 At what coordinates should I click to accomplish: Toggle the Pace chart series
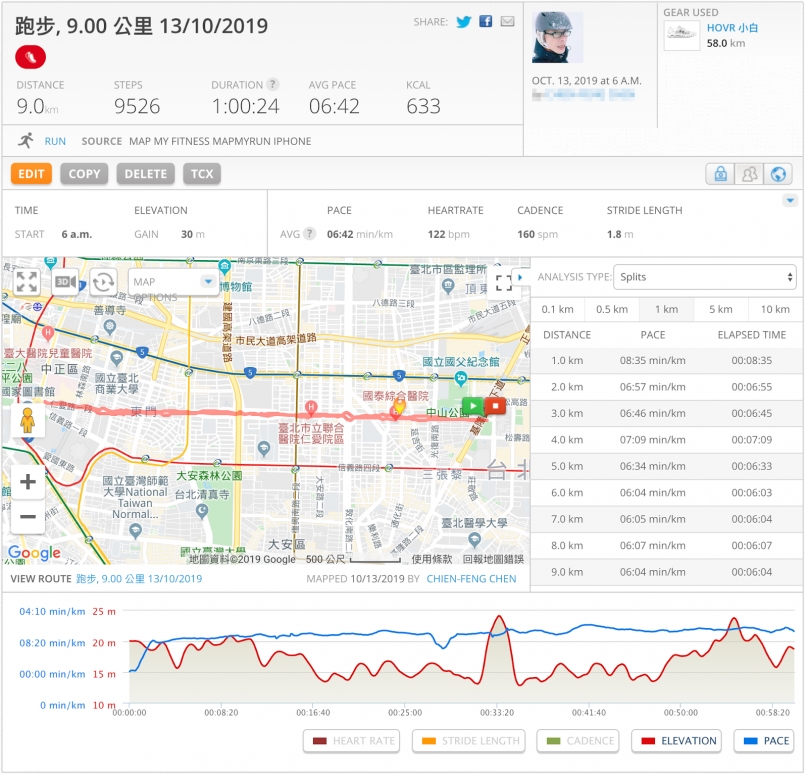click(764, 741)
